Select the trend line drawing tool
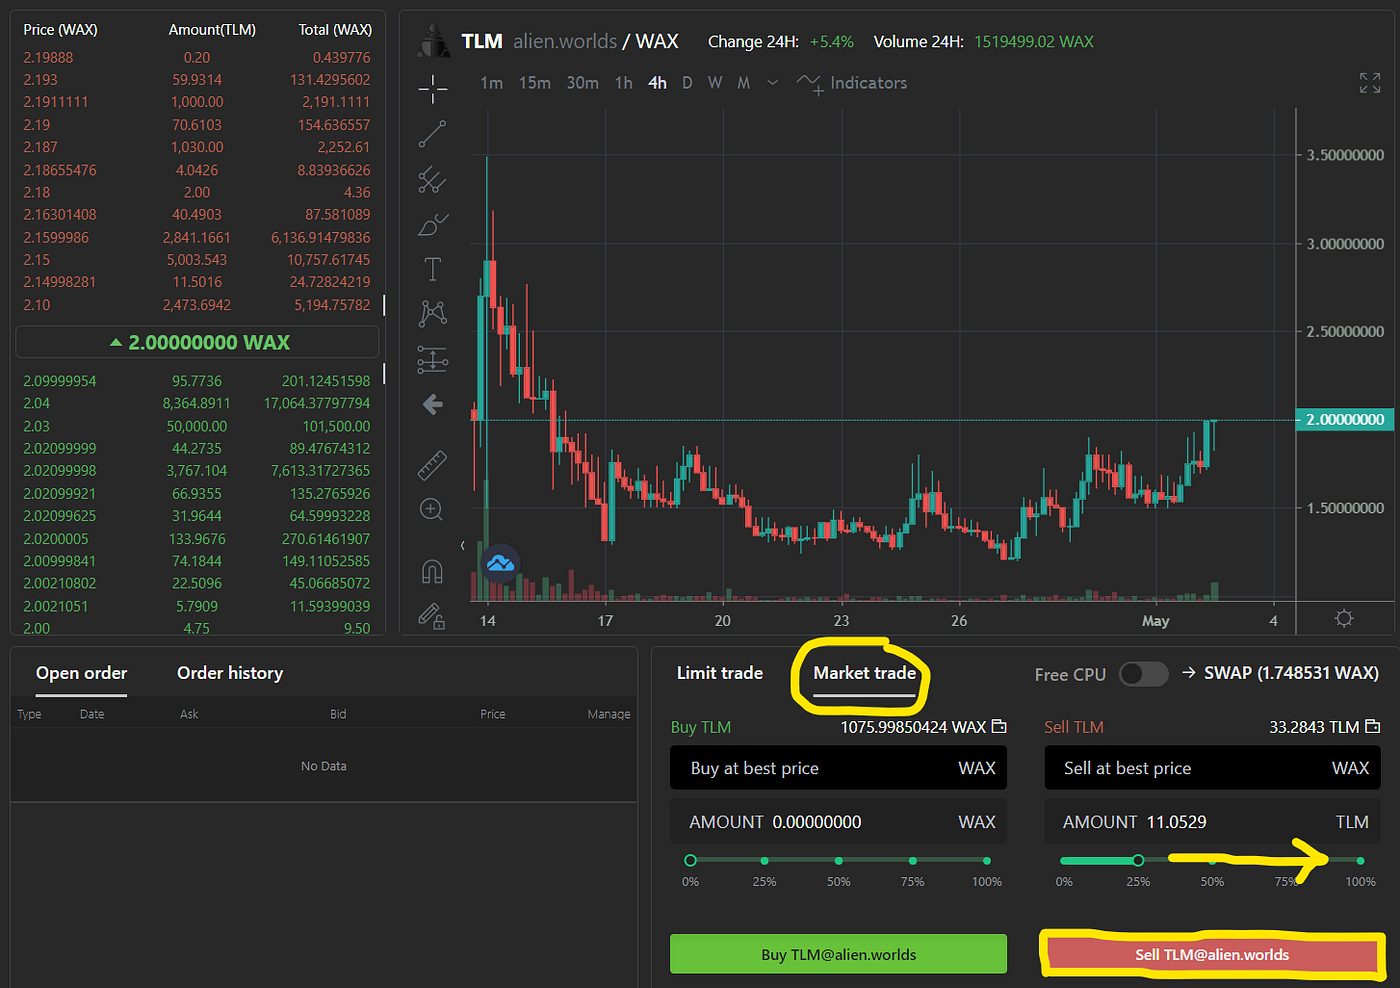The image size is (1400, 988). pyautogui.click(x=432, y=134)
